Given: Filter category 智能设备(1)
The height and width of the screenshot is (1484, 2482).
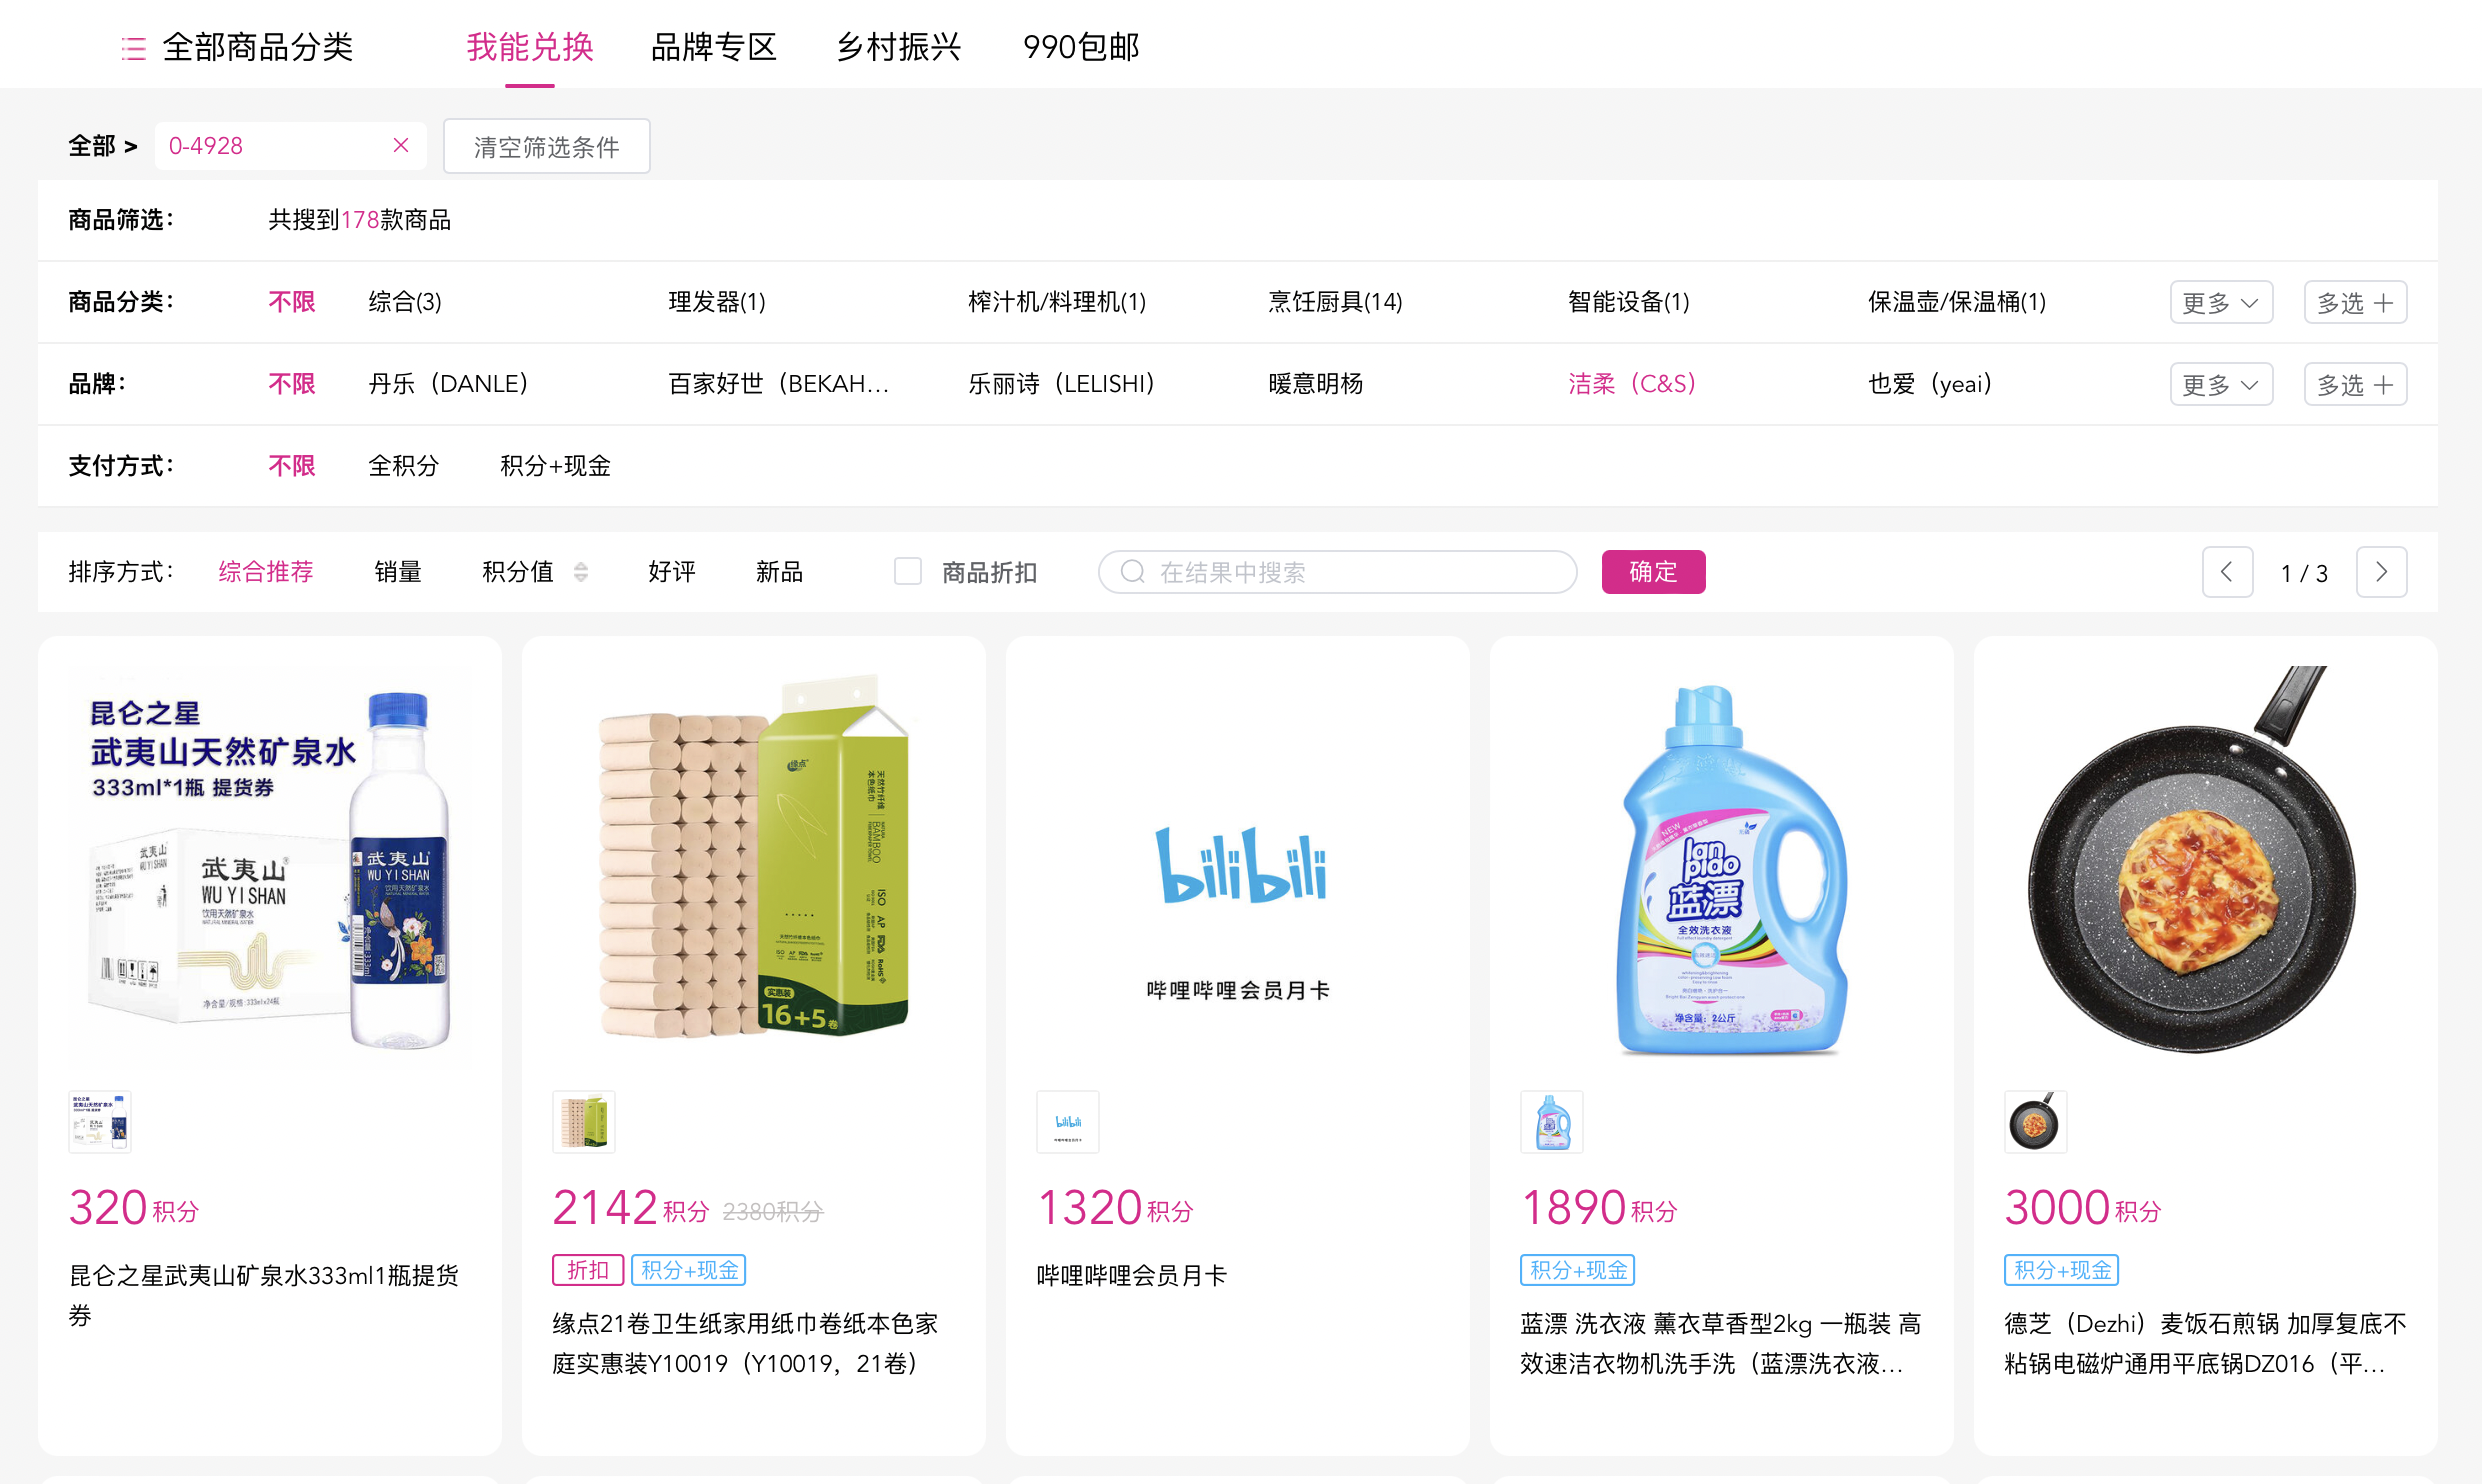Looking at the screenshot, I should click(1629, 302).
